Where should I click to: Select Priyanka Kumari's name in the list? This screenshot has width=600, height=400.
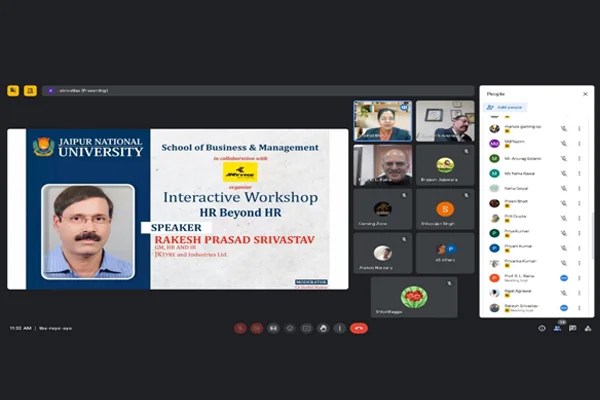coord(520,261)
